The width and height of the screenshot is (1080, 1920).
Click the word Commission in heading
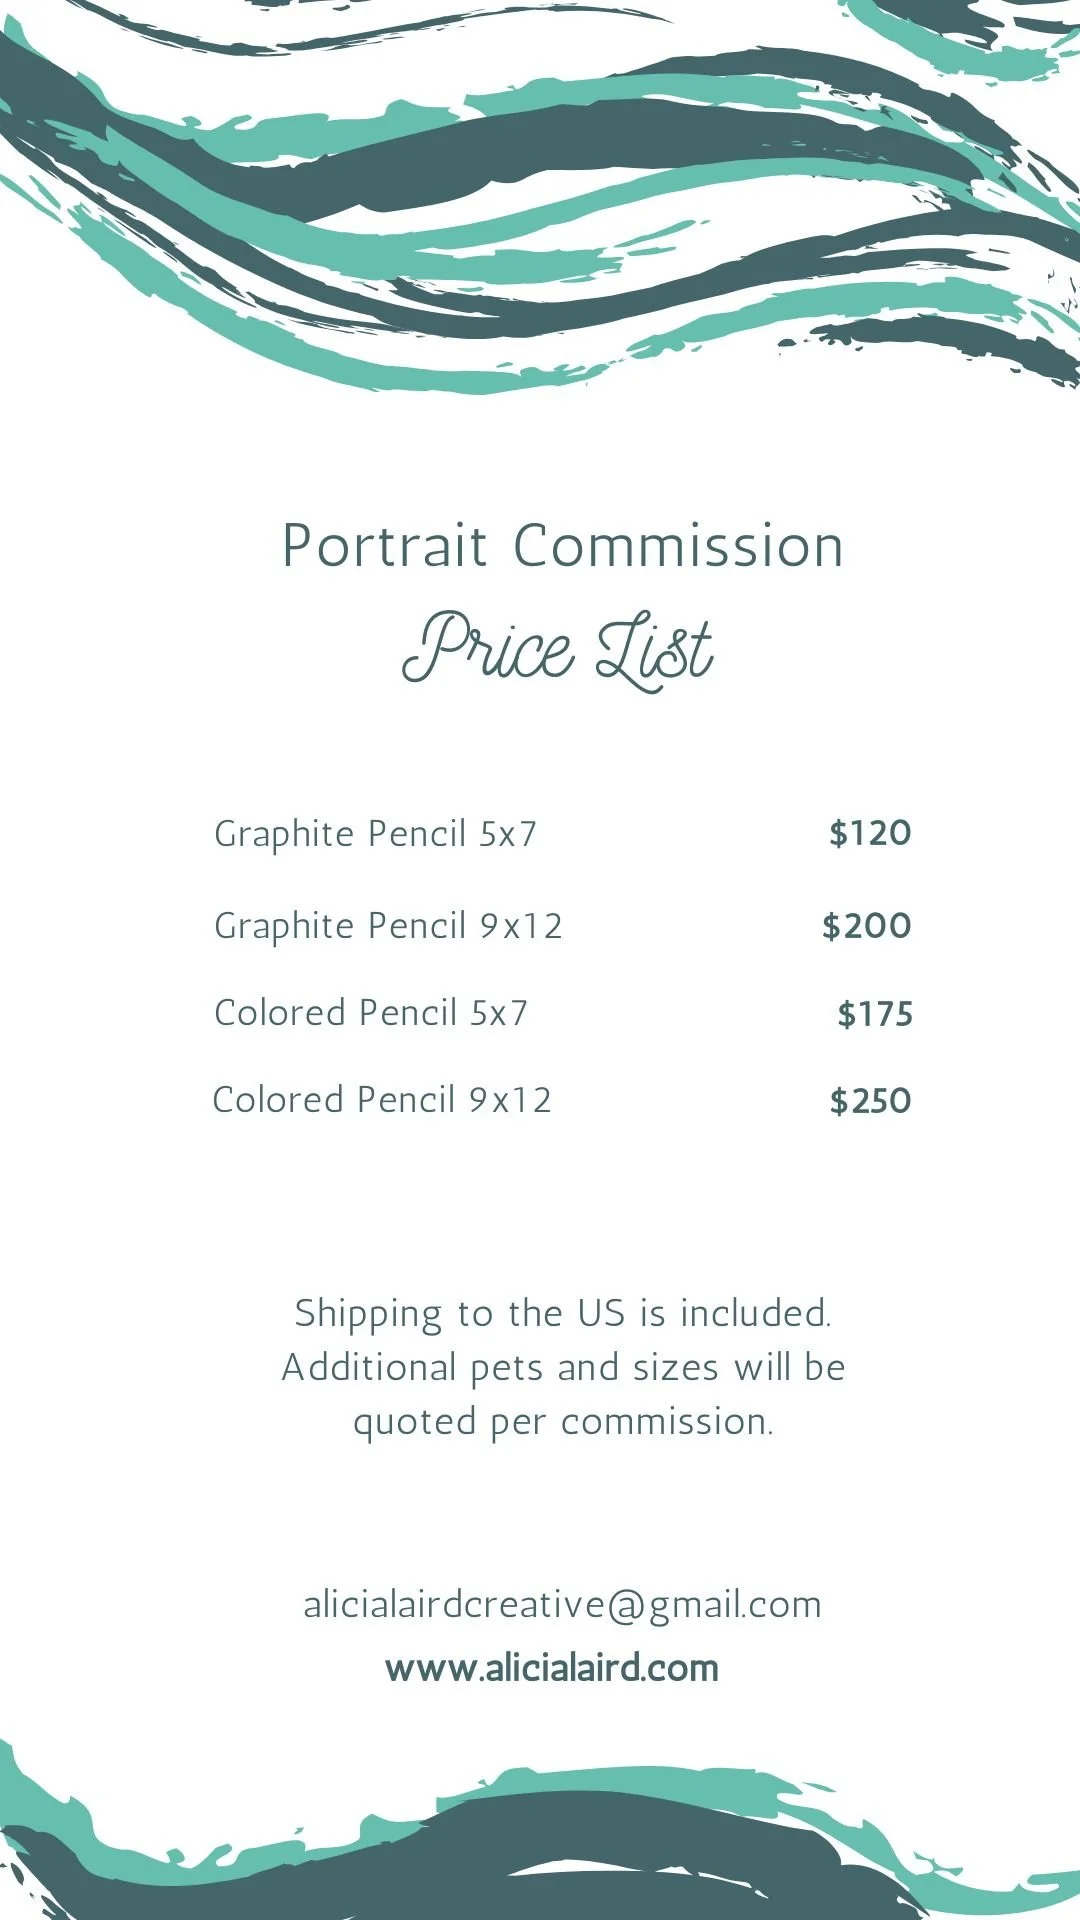tap(679, 547)
